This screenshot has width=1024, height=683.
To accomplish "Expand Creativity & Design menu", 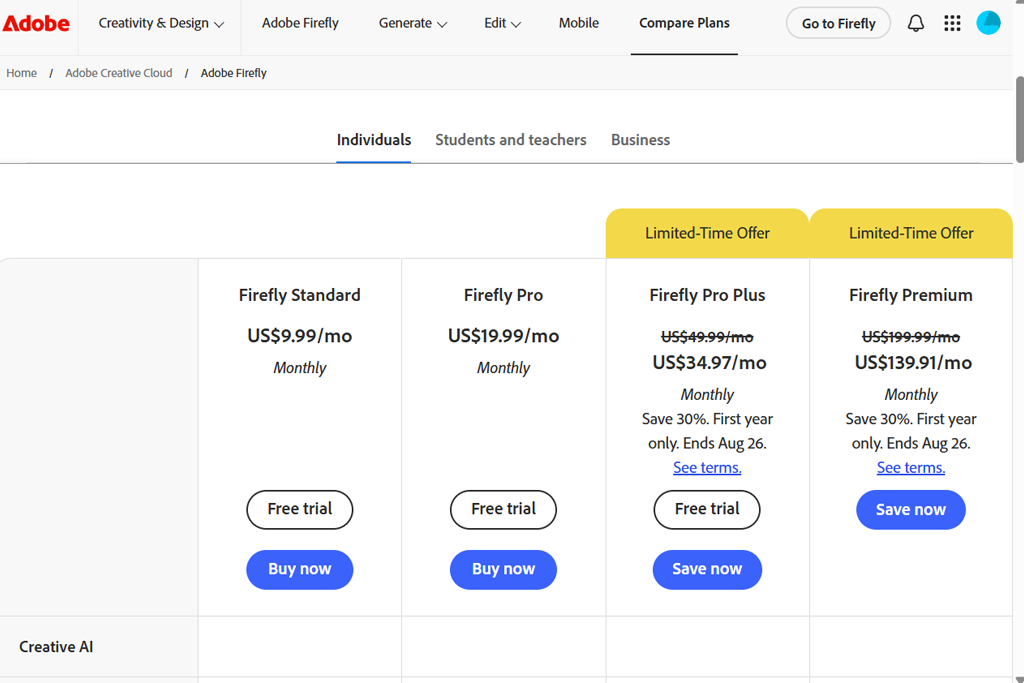I will coord(161,24).
